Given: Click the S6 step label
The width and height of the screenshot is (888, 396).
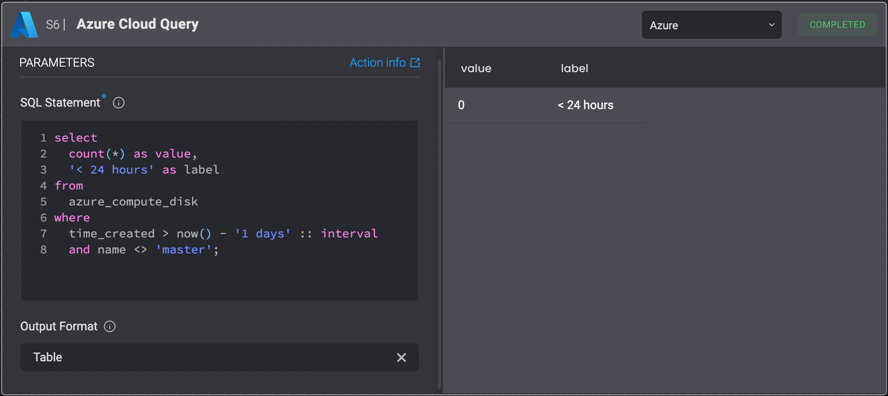Looking at the screenshot, I should pyautogui.click(x=52, y=25).
